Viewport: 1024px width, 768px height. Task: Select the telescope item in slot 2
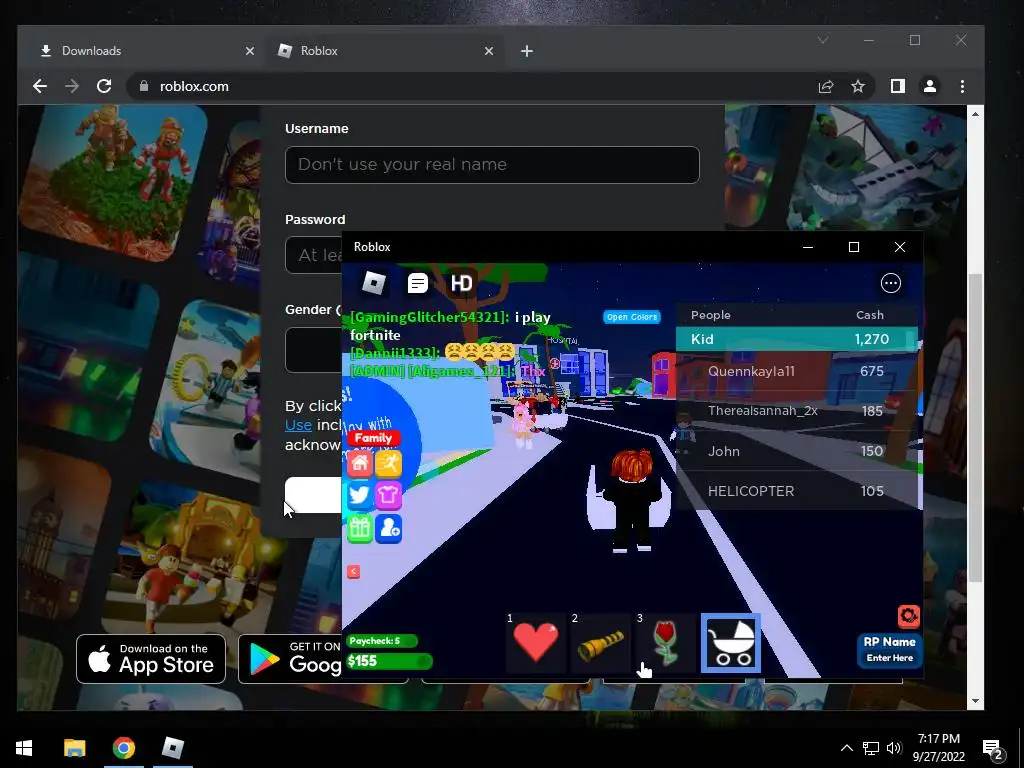coord(600,643)
